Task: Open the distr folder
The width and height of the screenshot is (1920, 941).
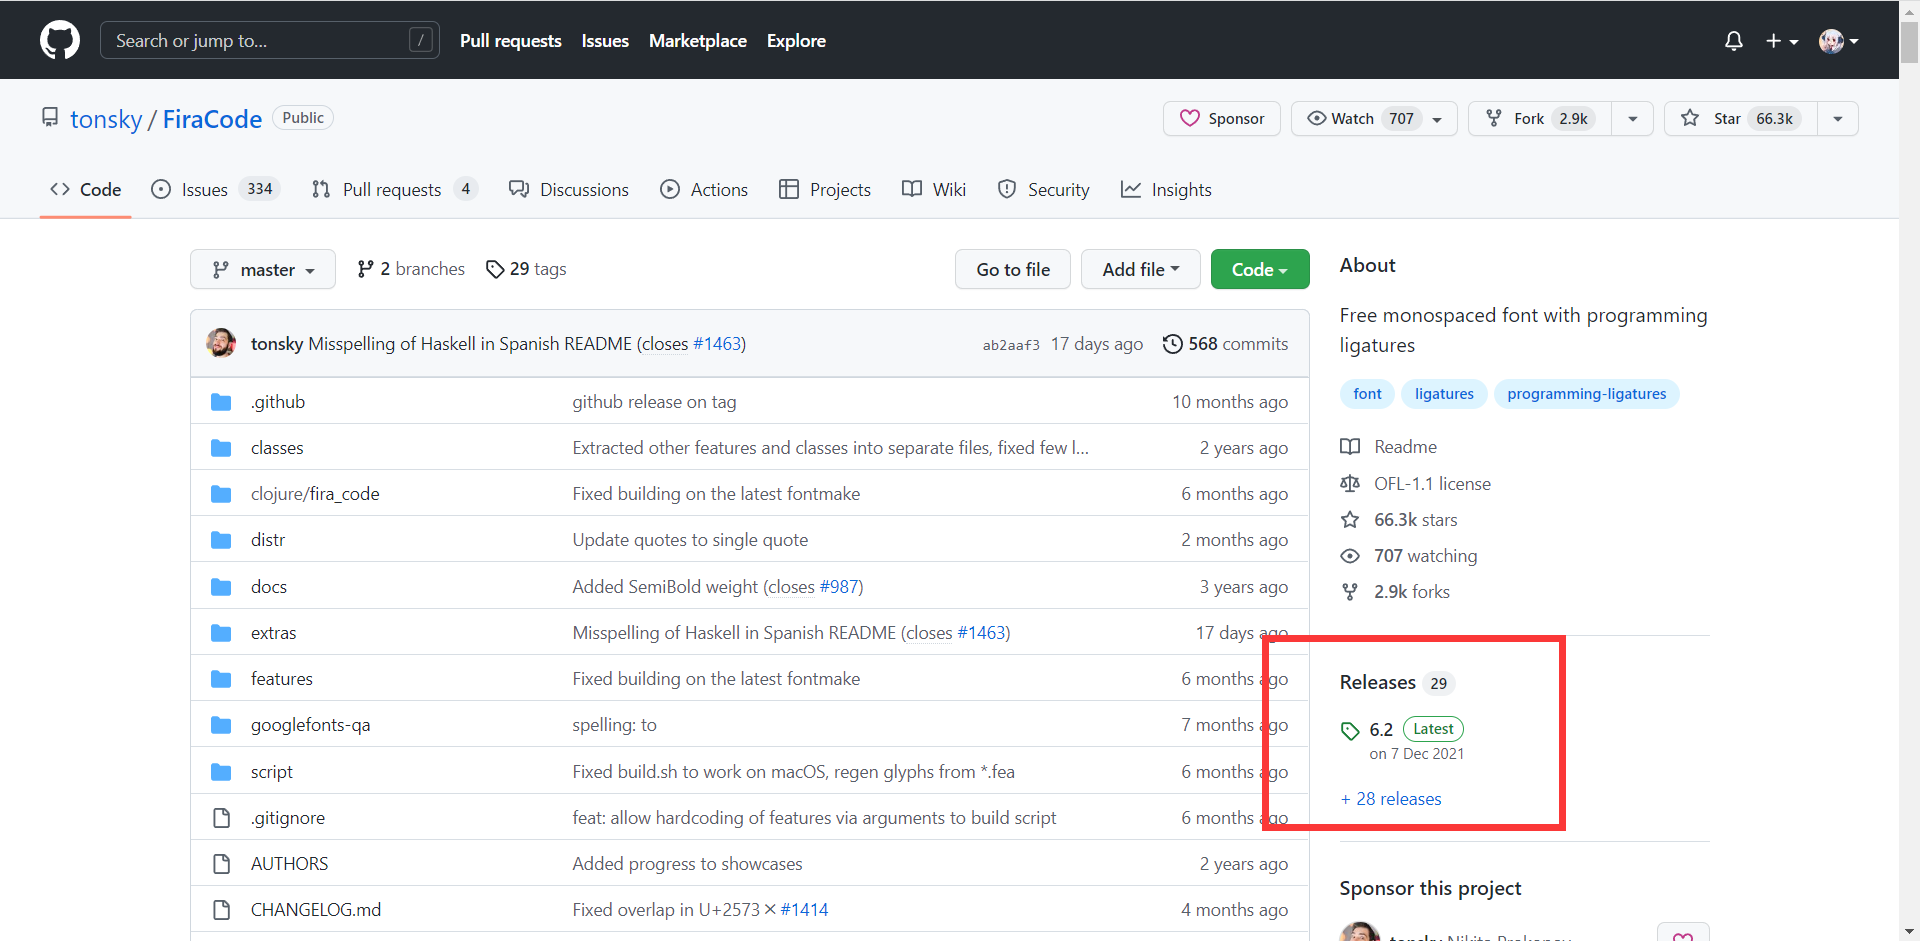Action: 268,540
